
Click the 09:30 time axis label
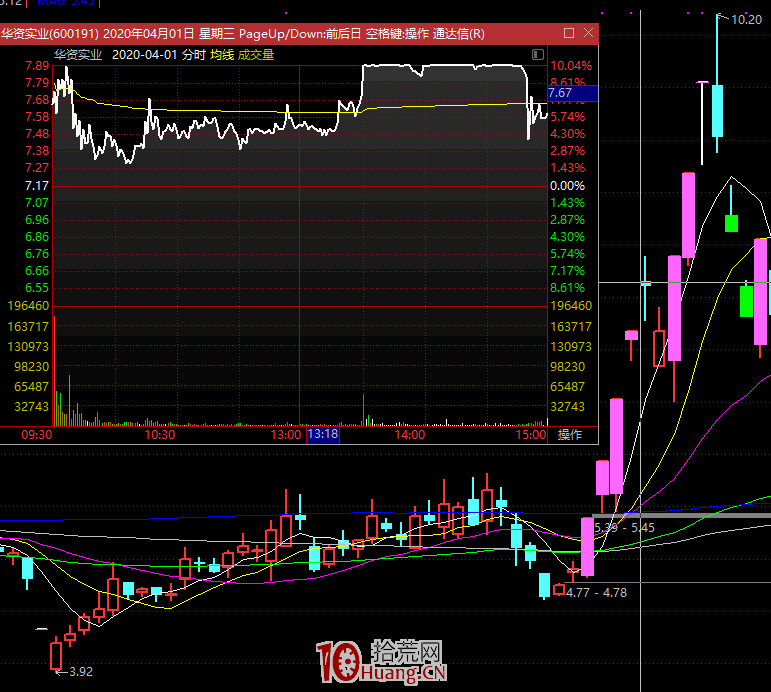(x=36, y=435)
